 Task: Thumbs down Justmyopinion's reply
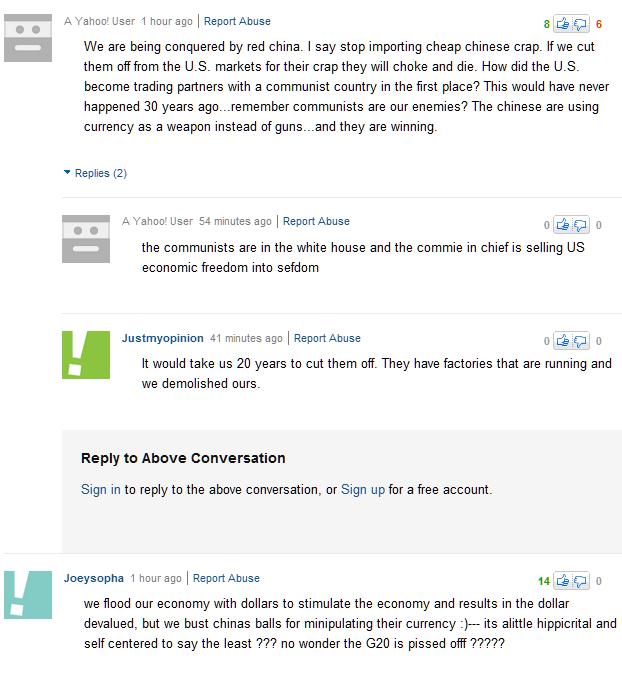click(581, 341)
